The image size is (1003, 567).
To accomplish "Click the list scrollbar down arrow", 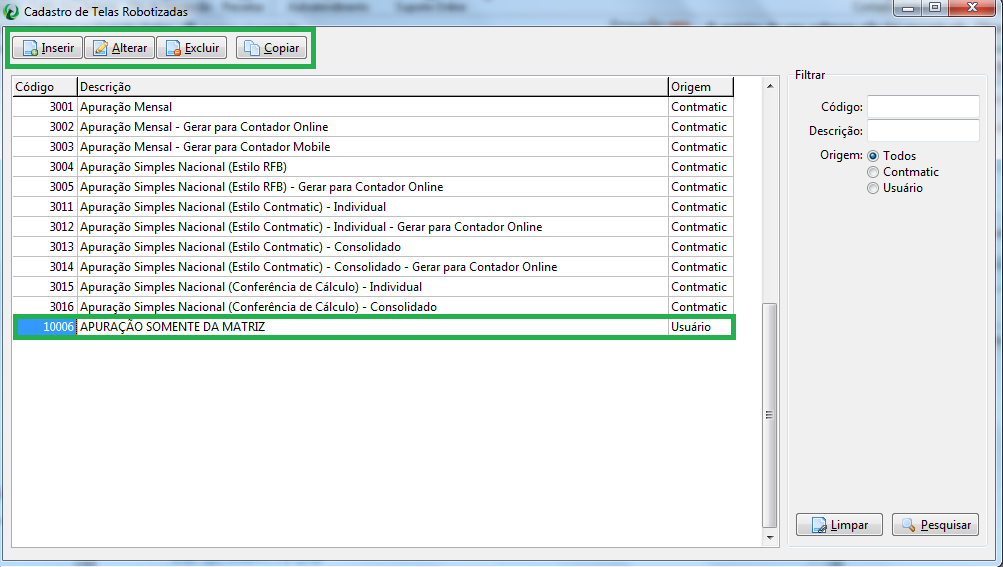I will 770,538.
